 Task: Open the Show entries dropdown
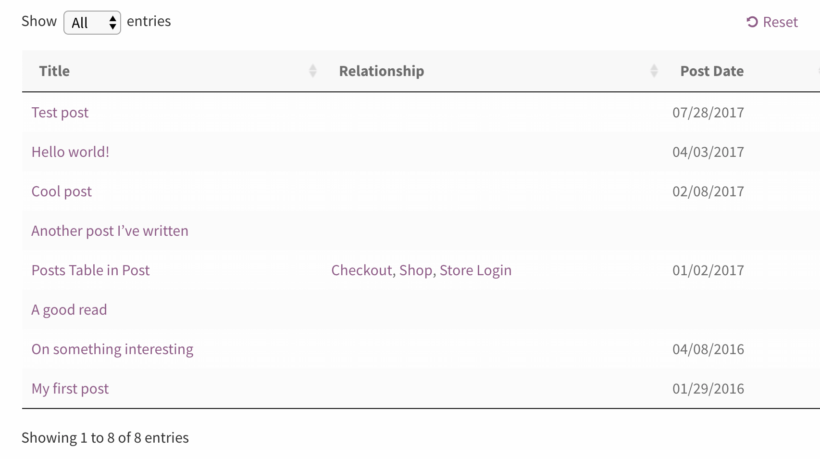[x=92, y=22]
